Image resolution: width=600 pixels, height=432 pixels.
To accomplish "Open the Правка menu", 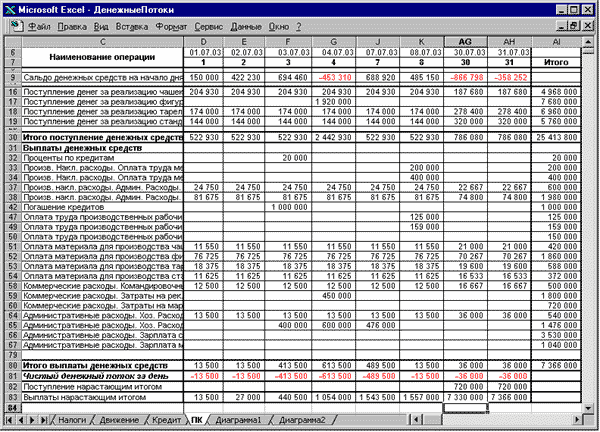I will (72, 26).
